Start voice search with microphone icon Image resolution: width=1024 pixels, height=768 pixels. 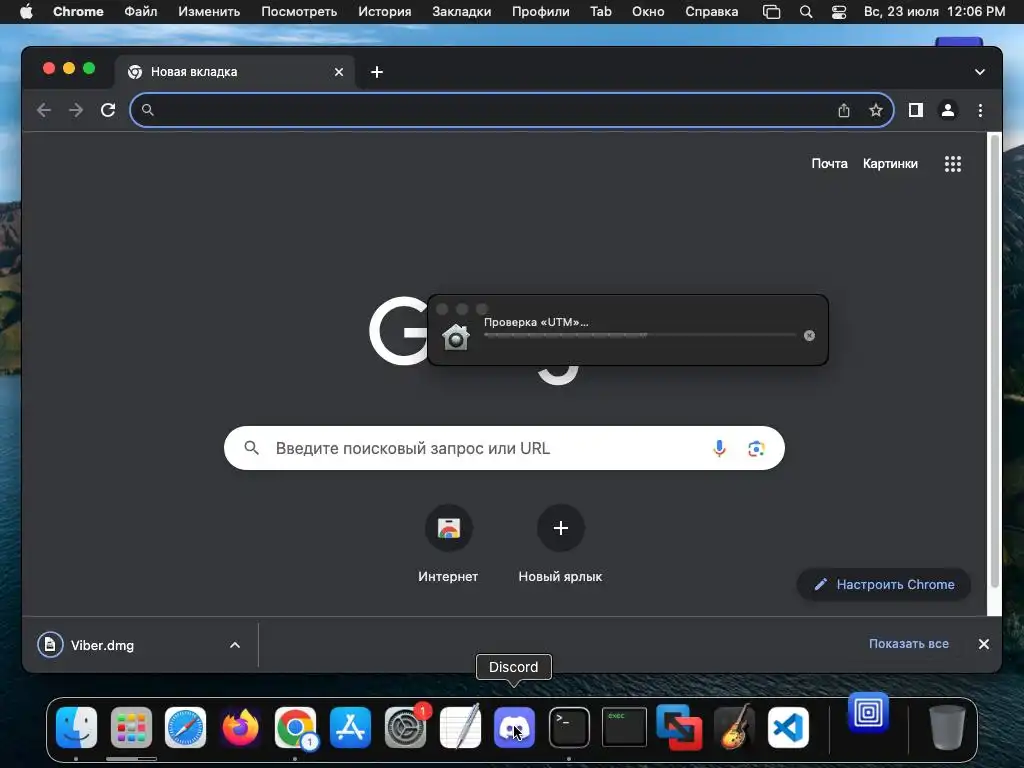pos(719,448)
